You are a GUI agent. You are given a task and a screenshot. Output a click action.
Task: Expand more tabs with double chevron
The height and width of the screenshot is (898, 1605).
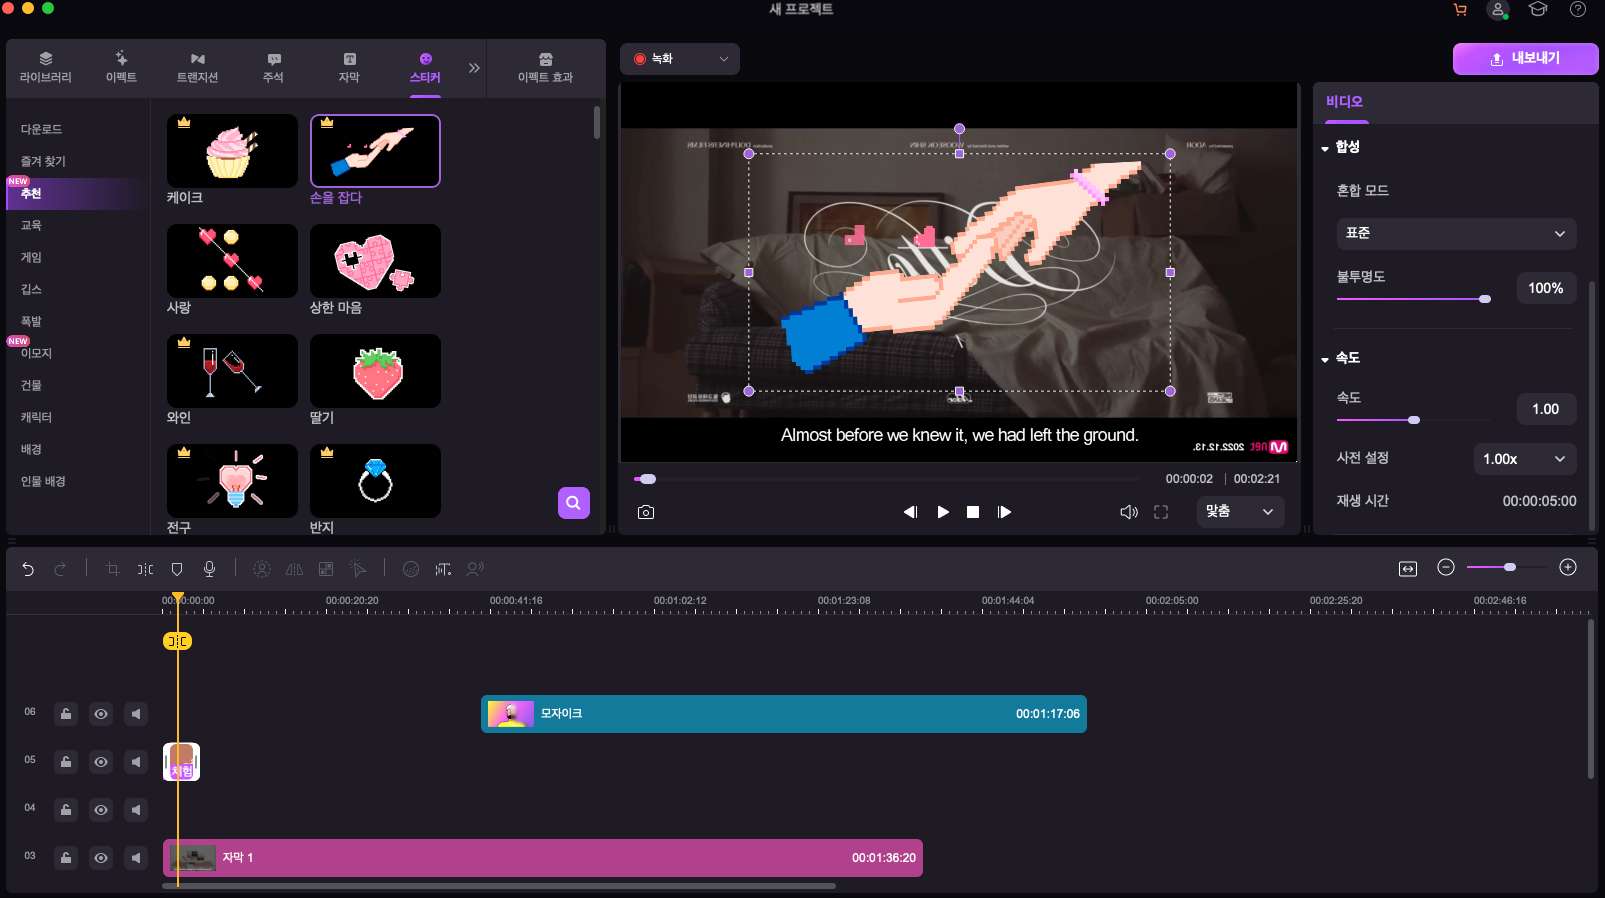pyautogui.click(x=474, y=68)
